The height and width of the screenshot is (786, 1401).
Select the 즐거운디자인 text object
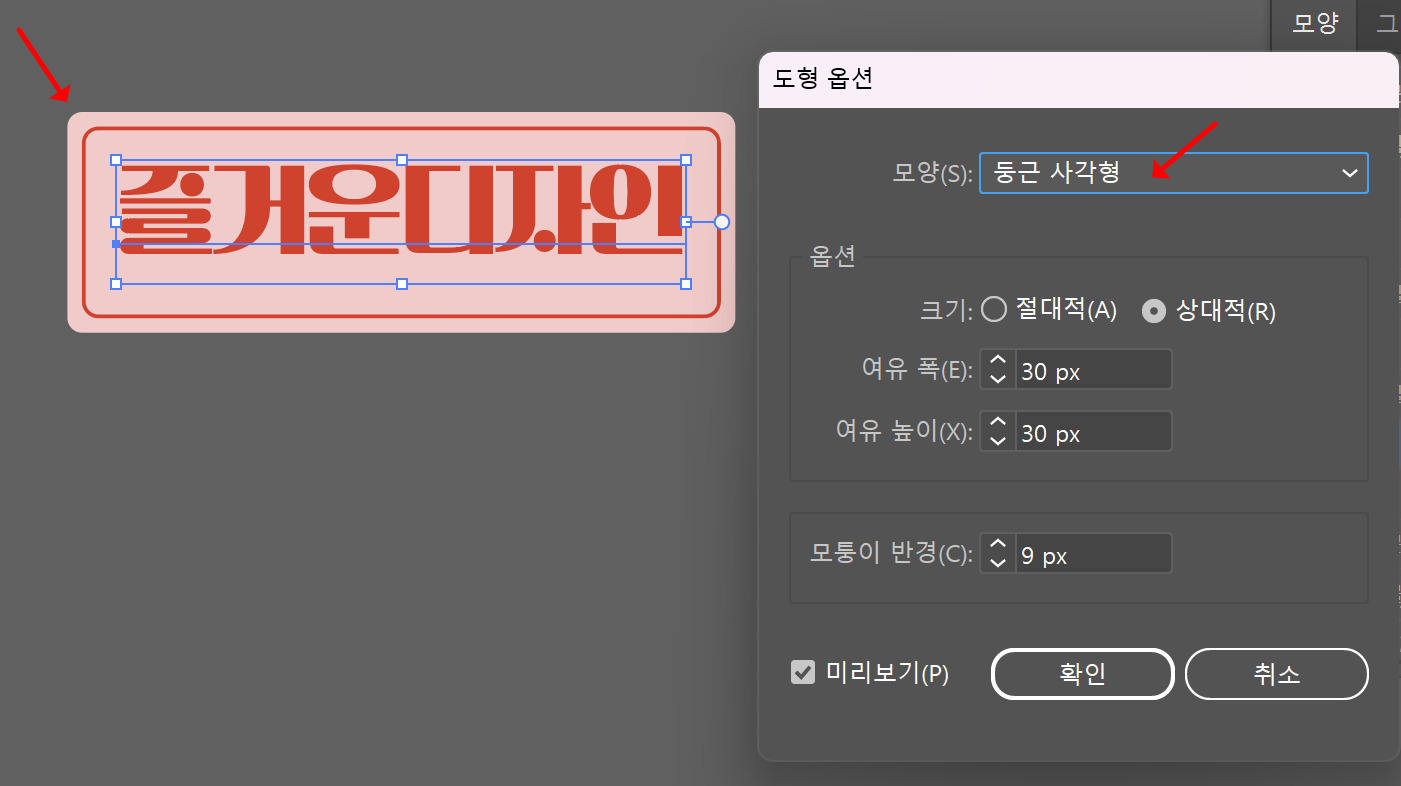tap(400, 220)
